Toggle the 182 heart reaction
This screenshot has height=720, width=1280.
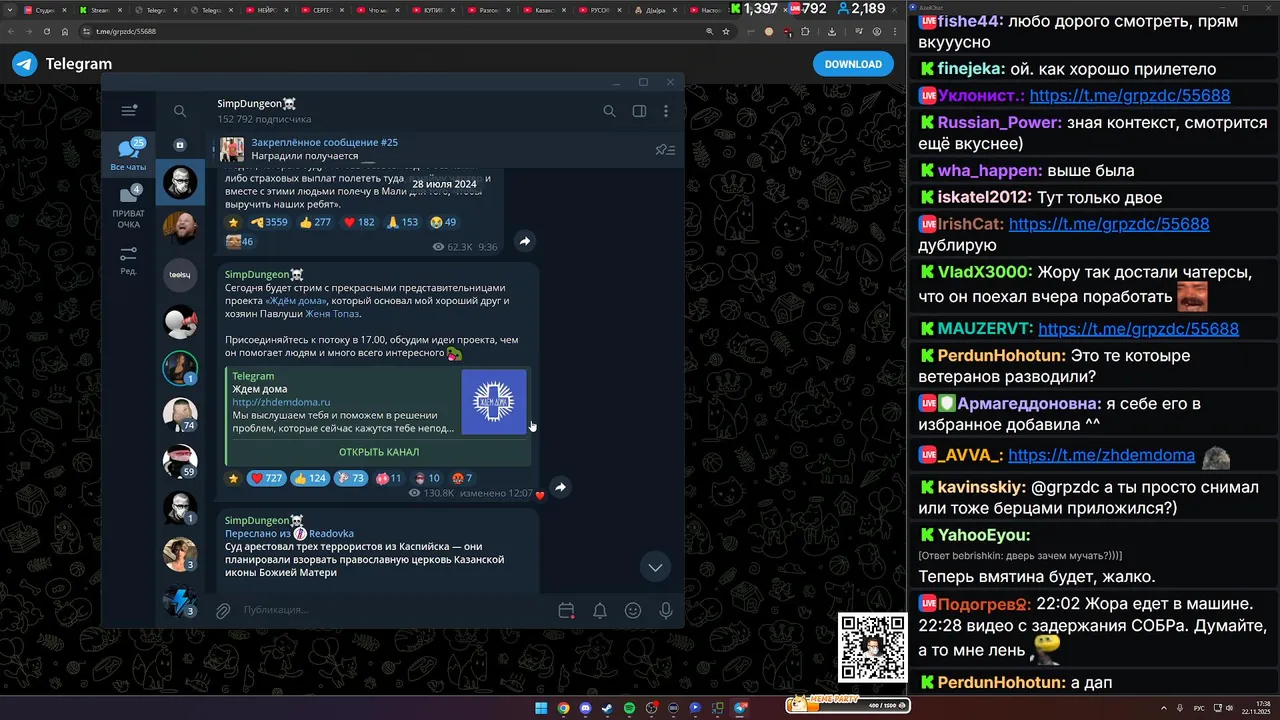[359, 222]
